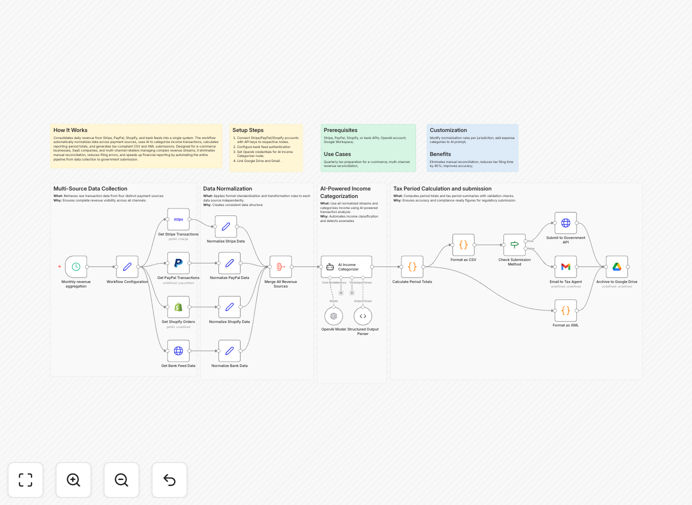This screenshot has width=692, height=505.
Task: Click the AI-Powered Income Categorization heading
Action: pos(345,192)
